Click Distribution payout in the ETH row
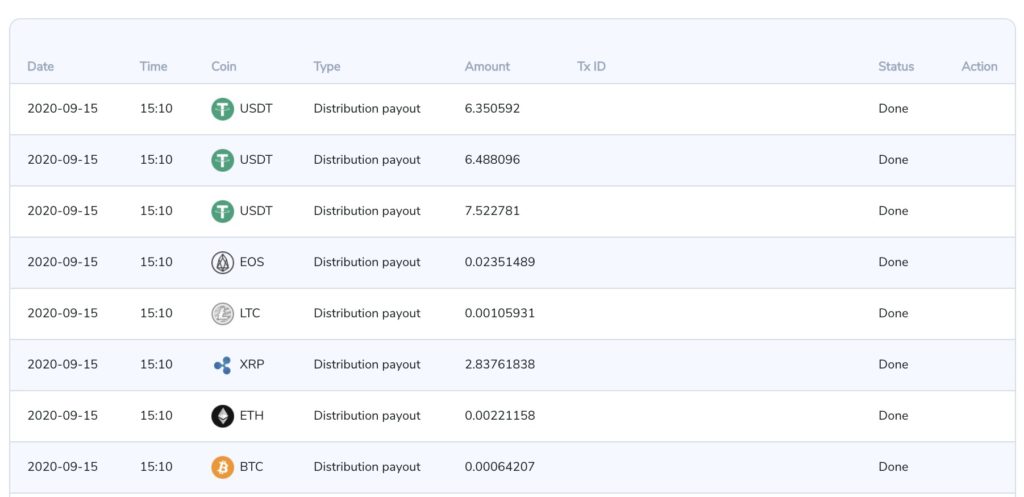This screenshot has height=497, width=1024. [x=367, y=416]
